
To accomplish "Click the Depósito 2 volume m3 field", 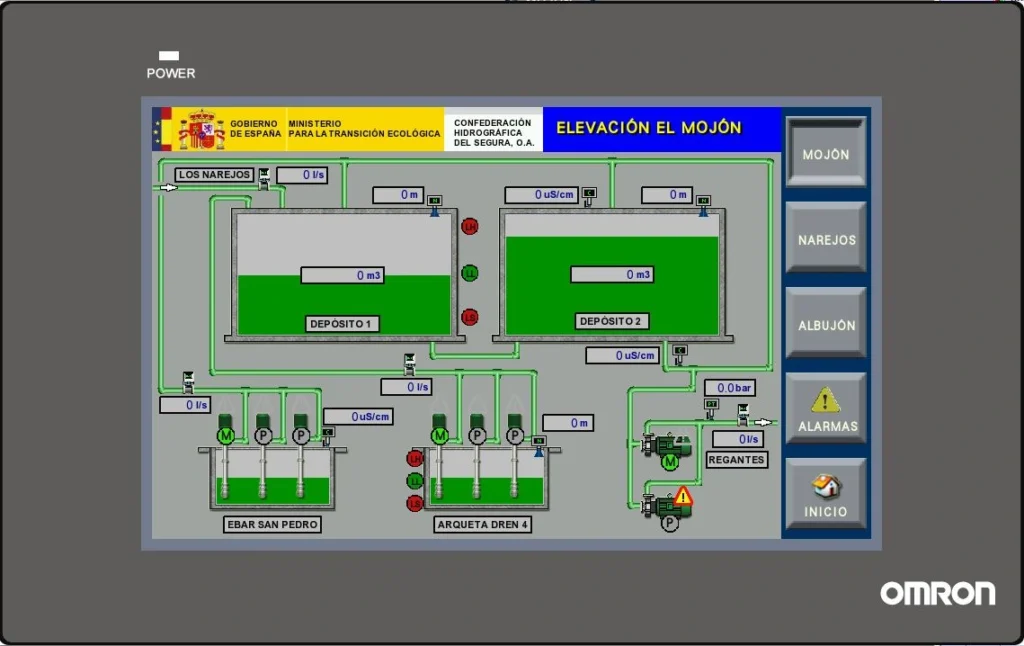I will (x=612, y=274).
